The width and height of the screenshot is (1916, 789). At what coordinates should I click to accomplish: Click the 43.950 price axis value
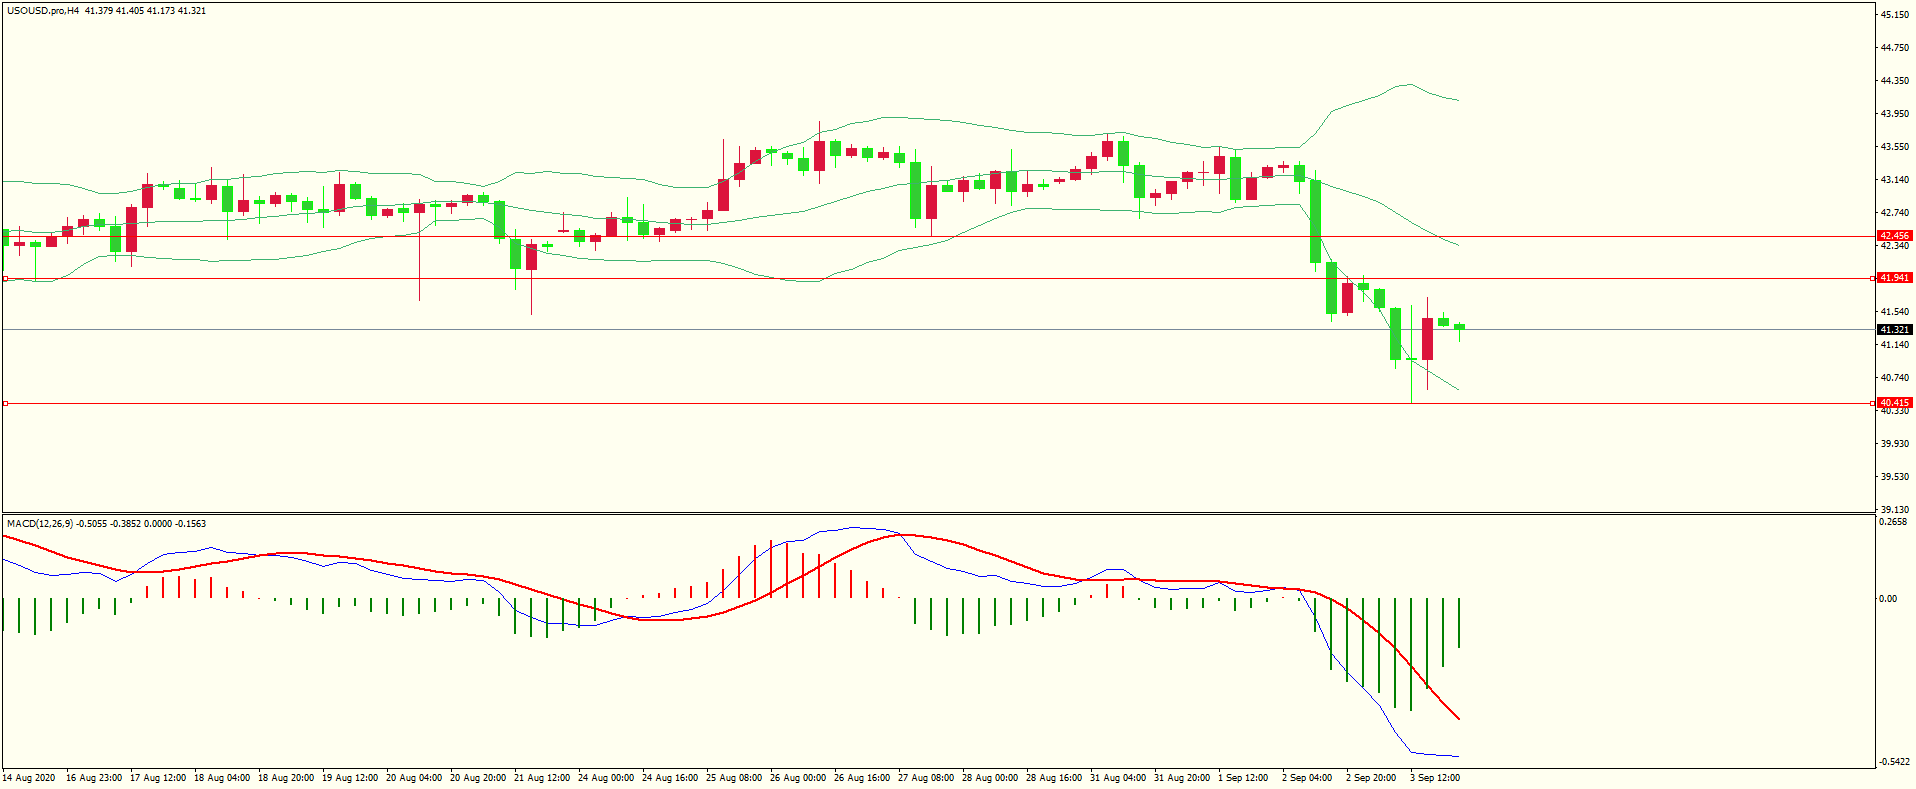point(1895,114)
